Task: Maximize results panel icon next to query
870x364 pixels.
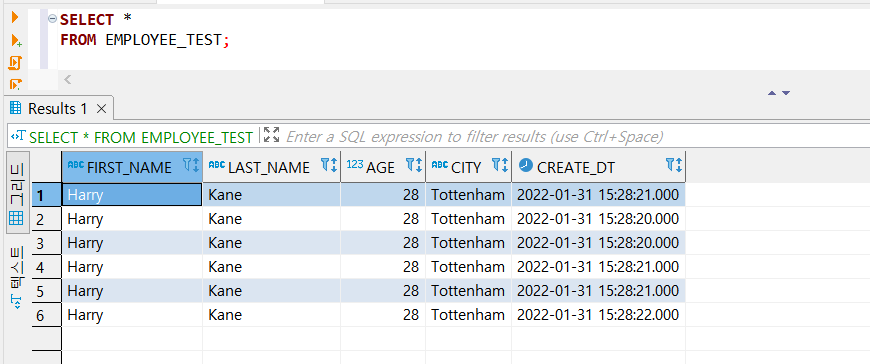Action: click(x=271, y=134)
